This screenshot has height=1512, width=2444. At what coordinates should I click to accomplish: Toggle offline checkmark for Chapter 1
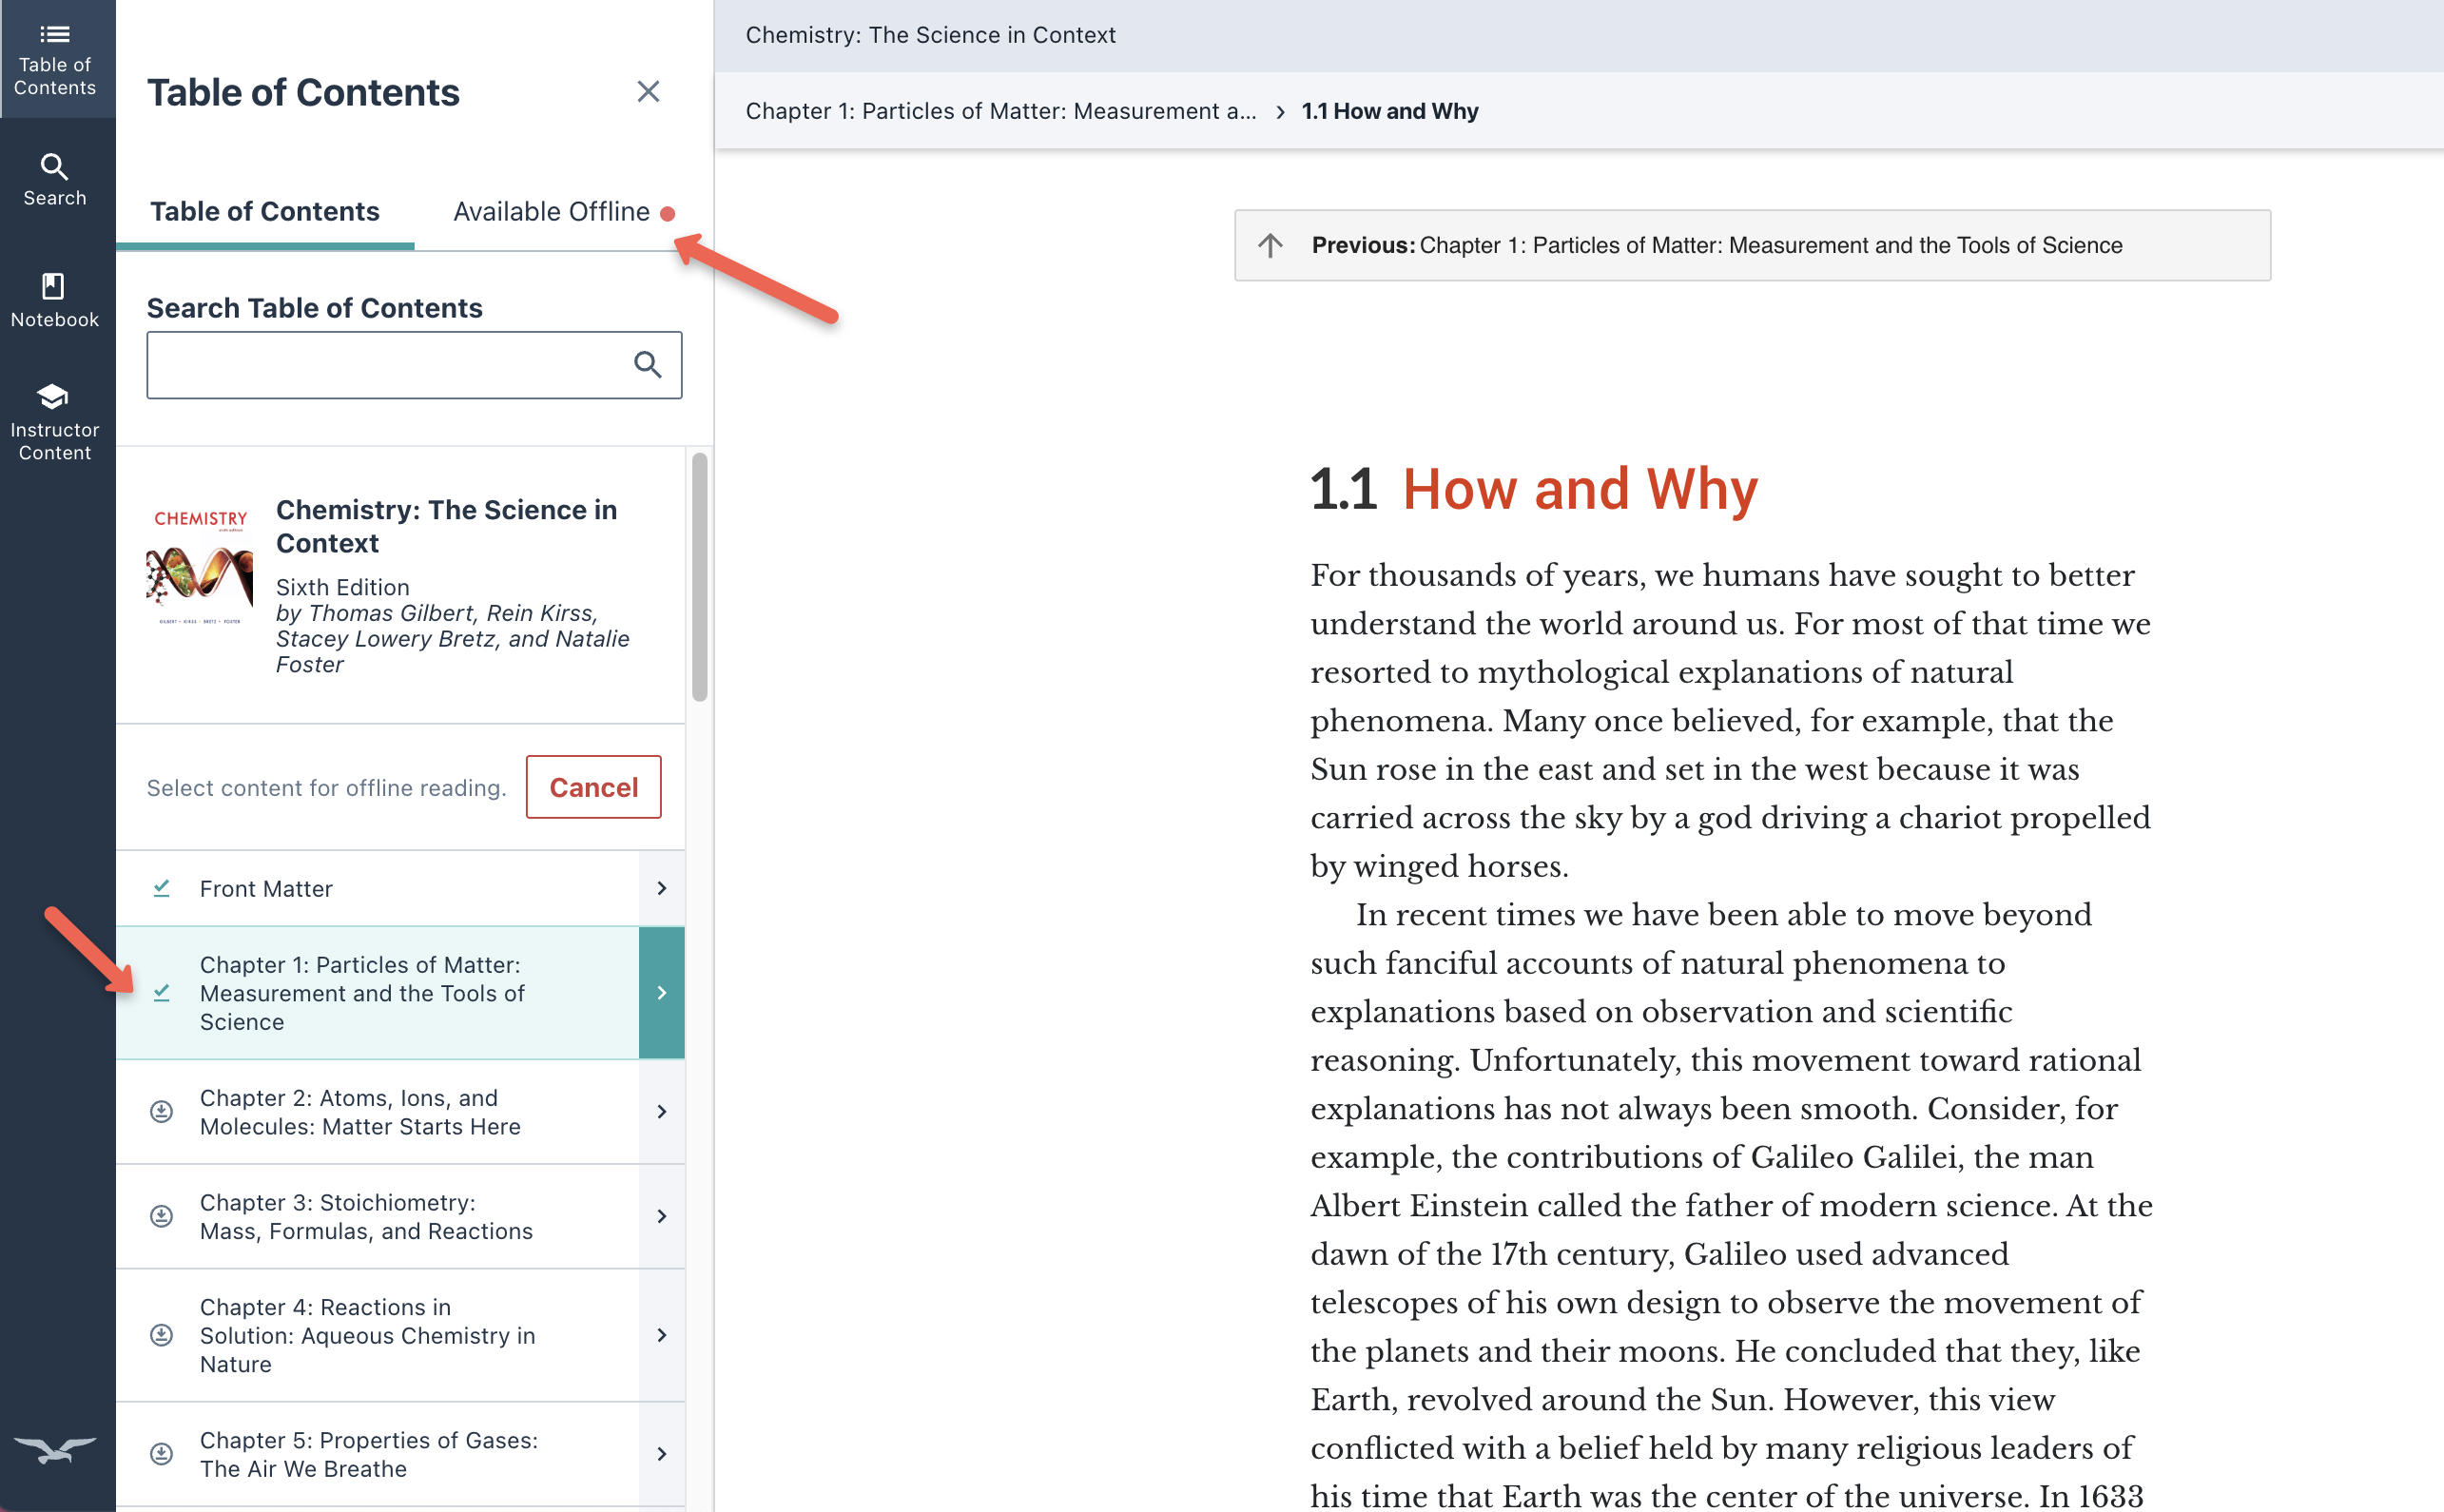pos(161,992)
